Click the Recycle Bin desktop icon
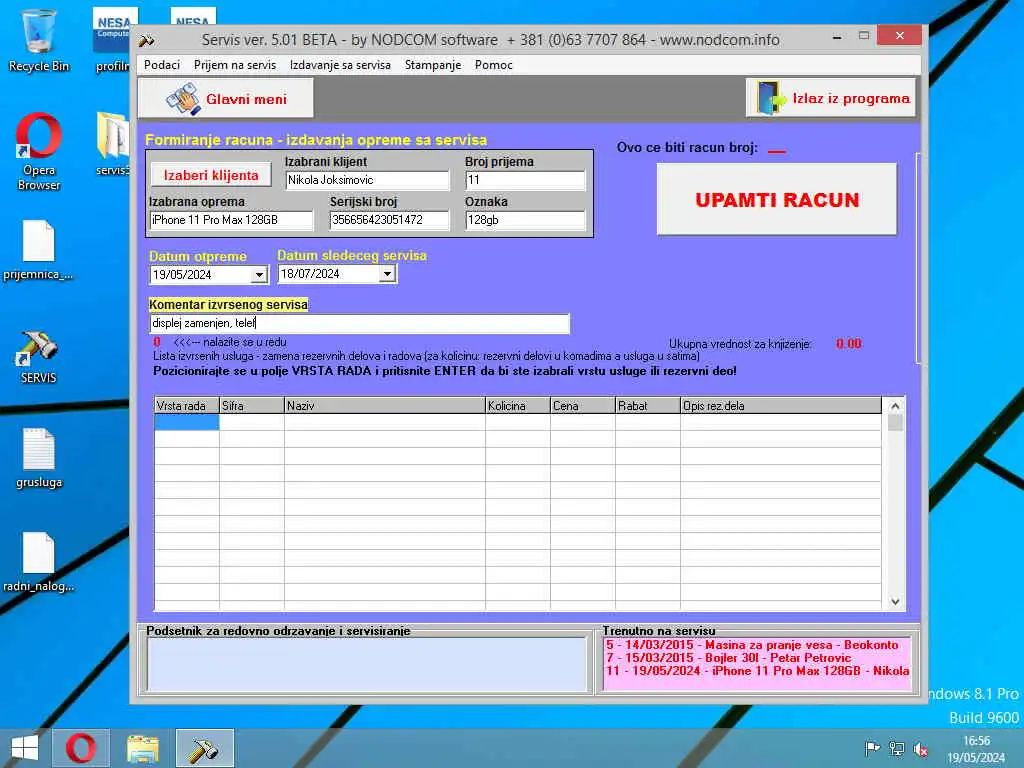1024x768 pixels. coord(39,40)
